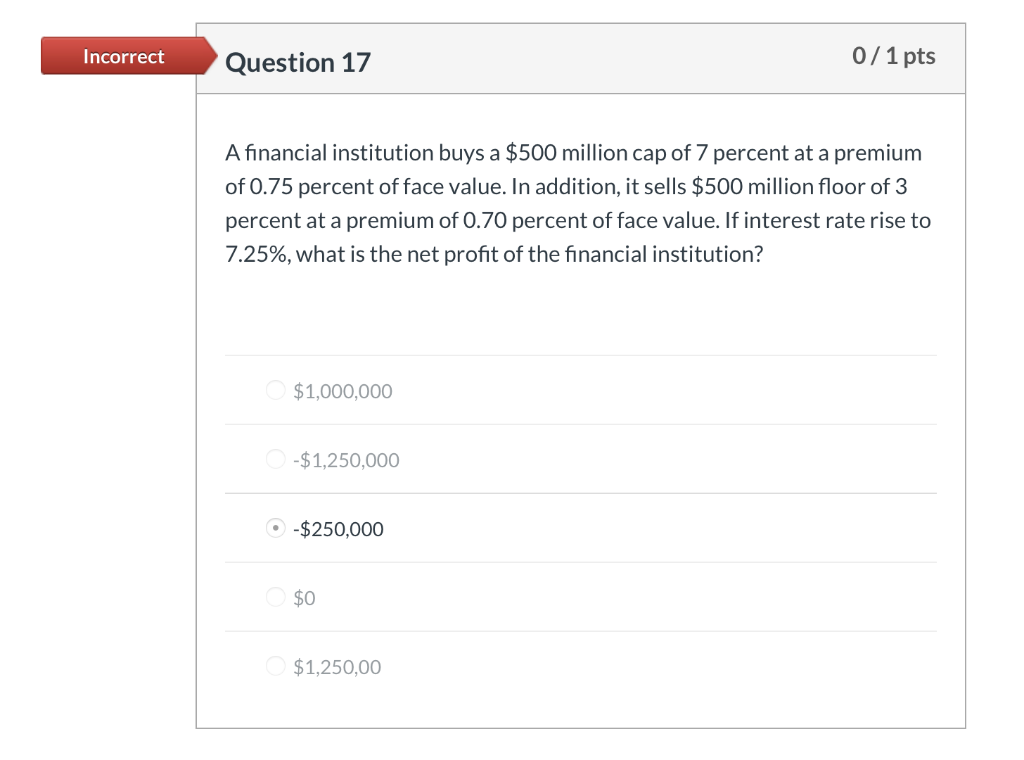Viewport: 1024px width, 760px height.
Task: Click the red Incorrect badge
Action: pyautogui.click(x=123, y=56)
